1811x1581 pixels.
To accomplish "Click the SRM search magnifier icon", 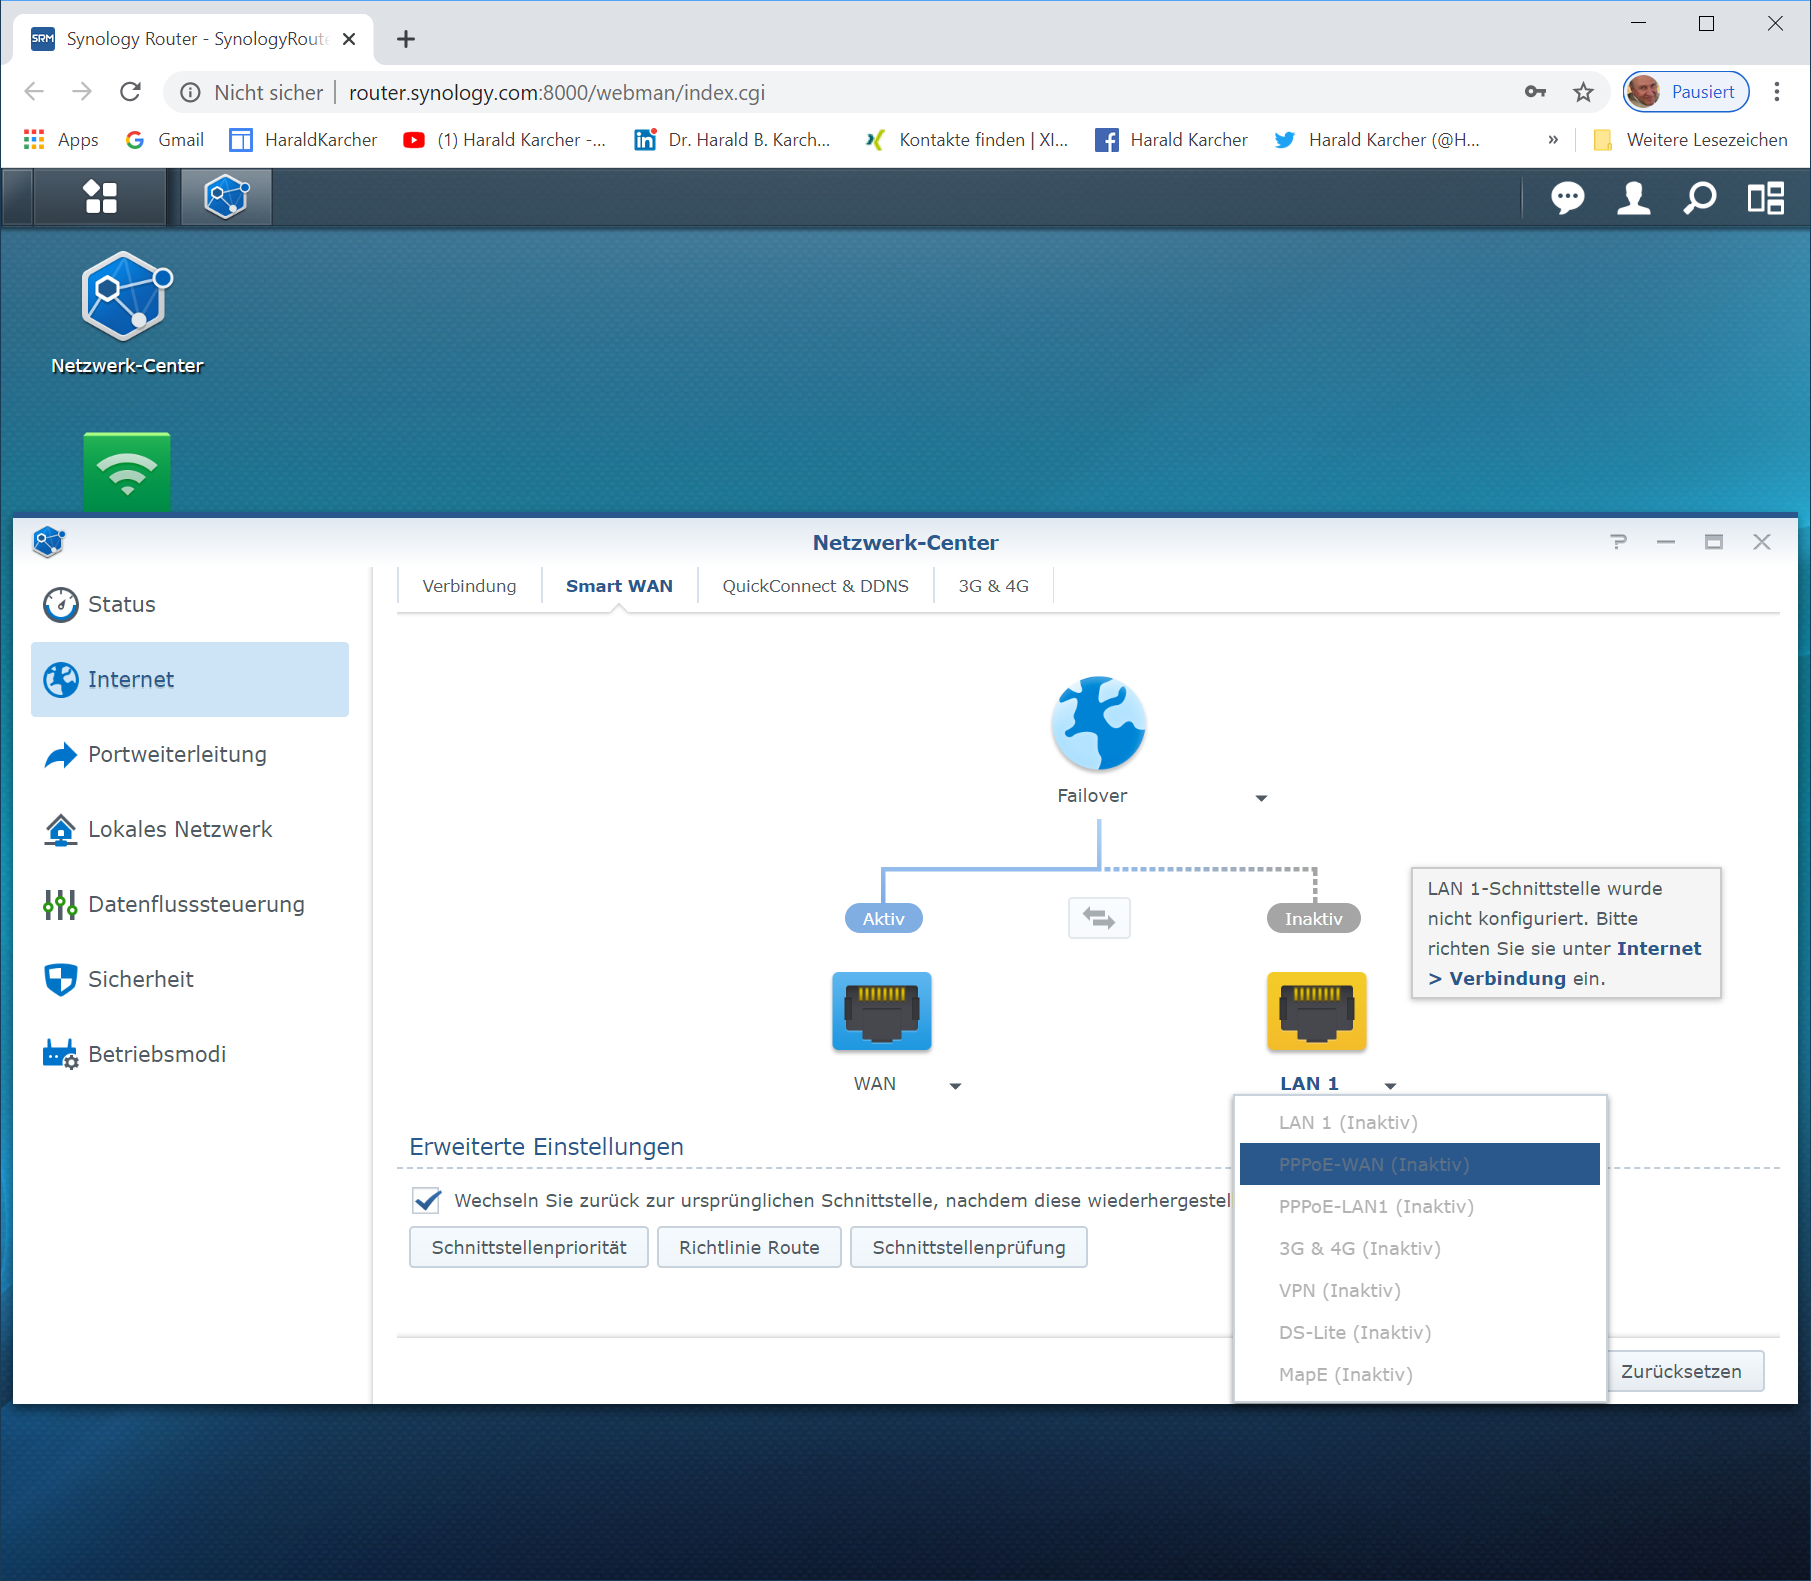I will pyautogui.click(x=1699, y=198).
